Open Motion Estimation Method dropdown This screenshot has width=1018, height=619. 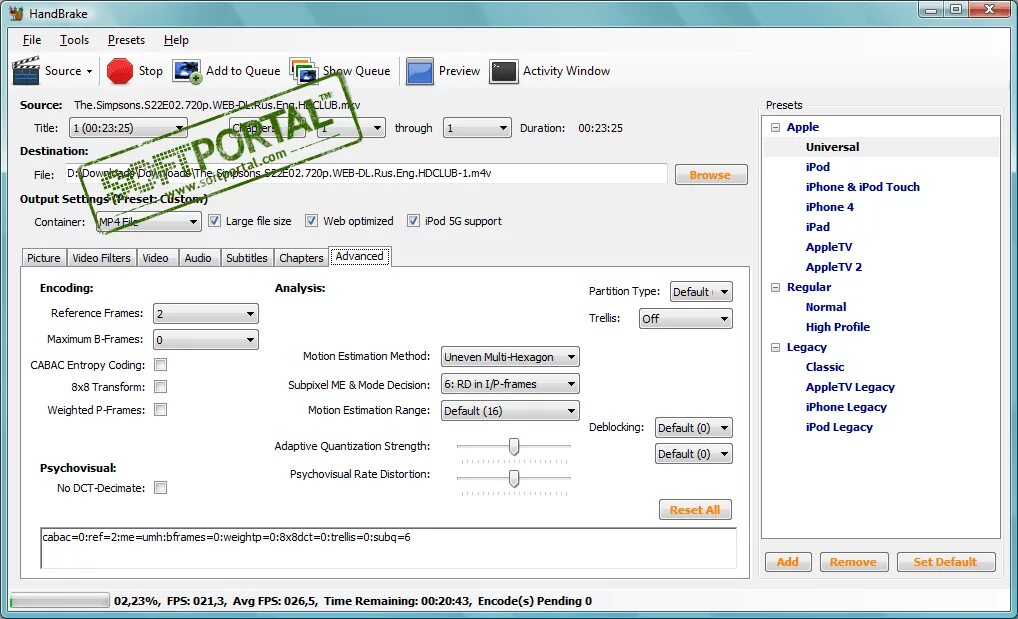click(x=510, y=357)
